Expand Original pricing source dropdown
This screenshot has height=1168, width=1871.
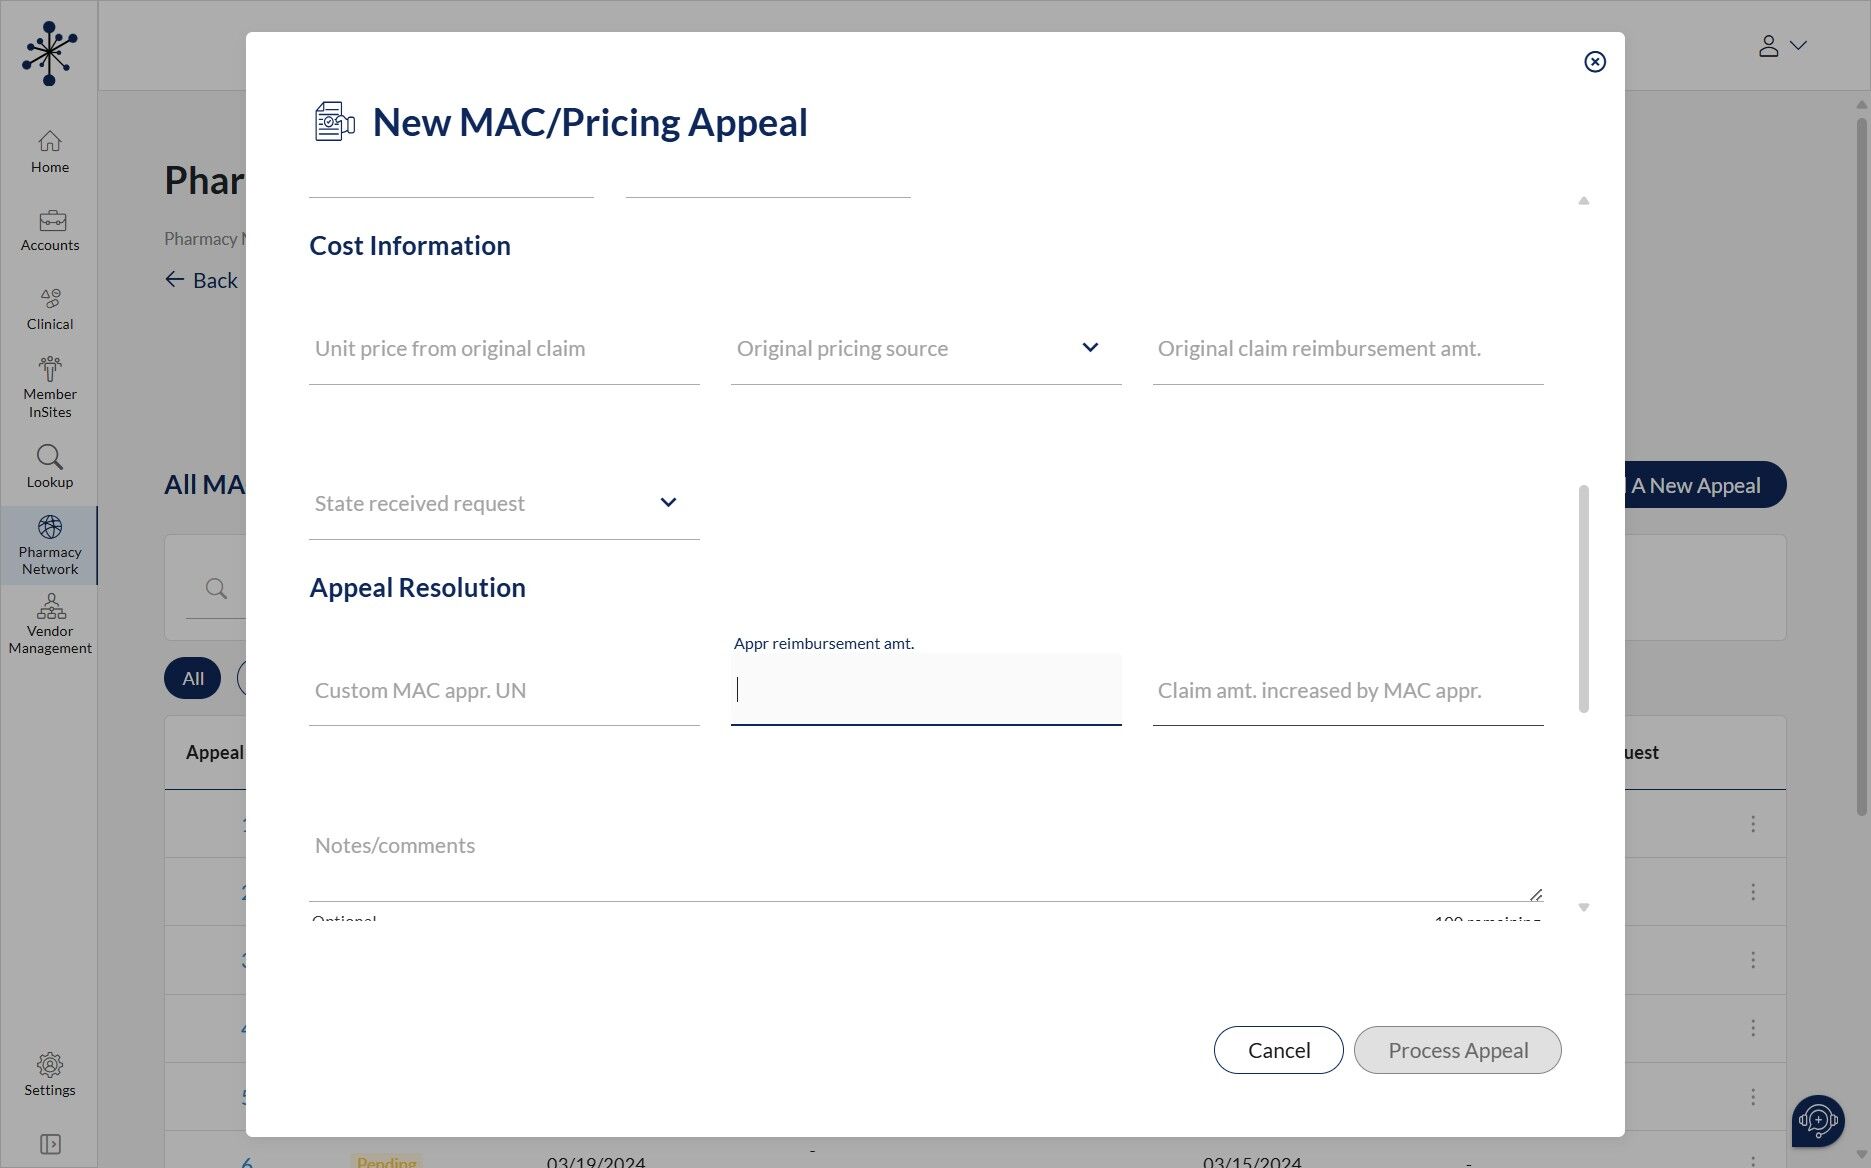pyautogui.click(x=1090, y=348)
